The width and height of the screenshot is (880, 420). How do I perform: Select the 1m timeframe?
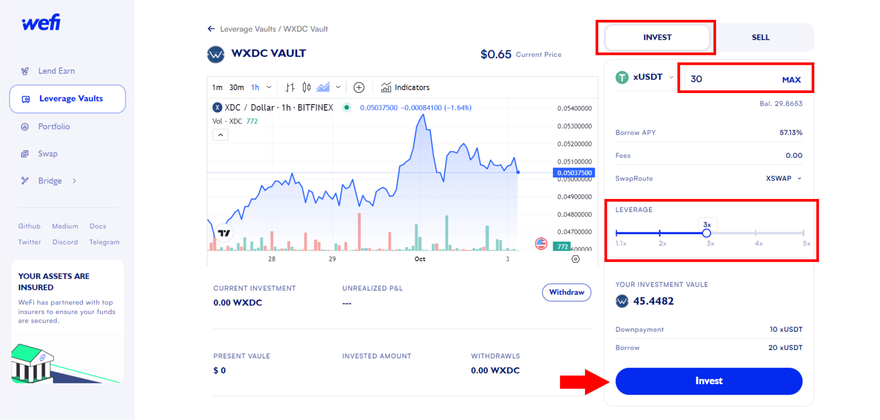[x=217, y=88]
